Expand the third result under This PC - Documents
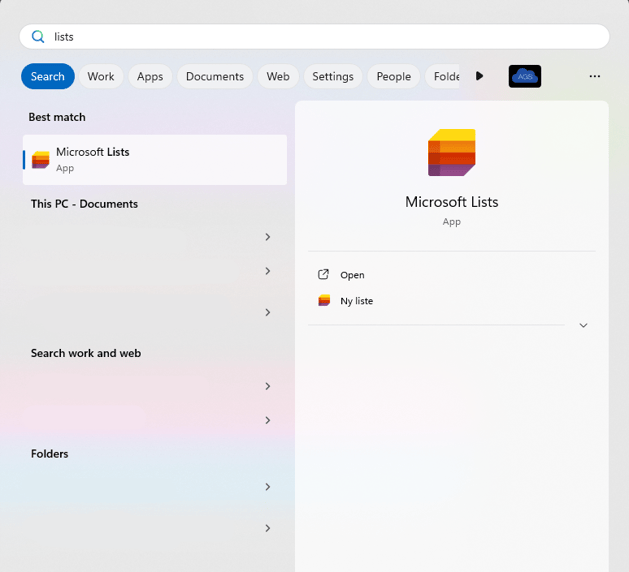 (x=268, y=312)
